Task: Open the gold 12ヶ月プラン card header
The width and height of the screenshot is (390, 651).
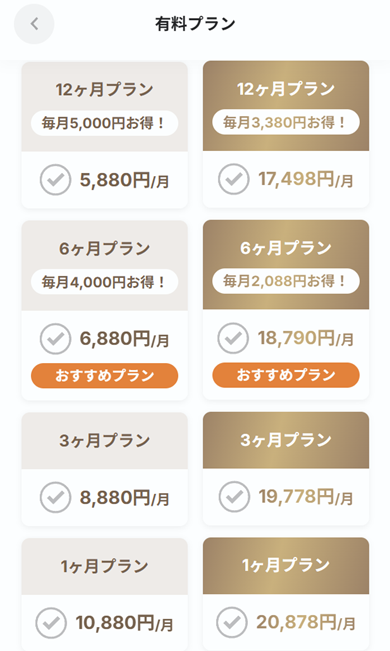Action: (286, 106)
